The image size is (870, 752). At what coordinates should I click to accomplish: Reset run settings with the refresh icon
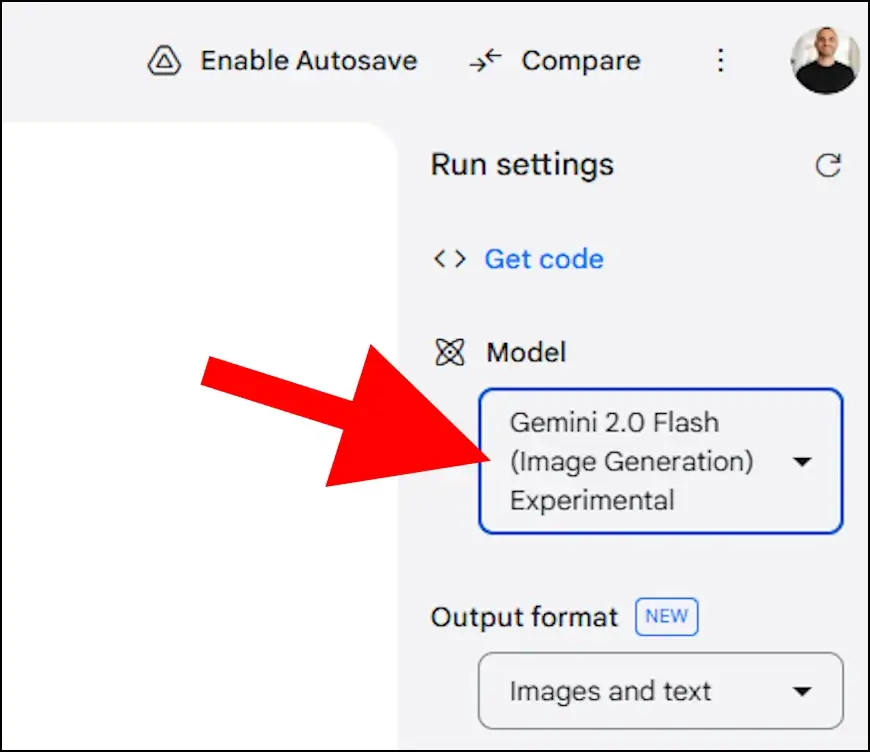828,165
